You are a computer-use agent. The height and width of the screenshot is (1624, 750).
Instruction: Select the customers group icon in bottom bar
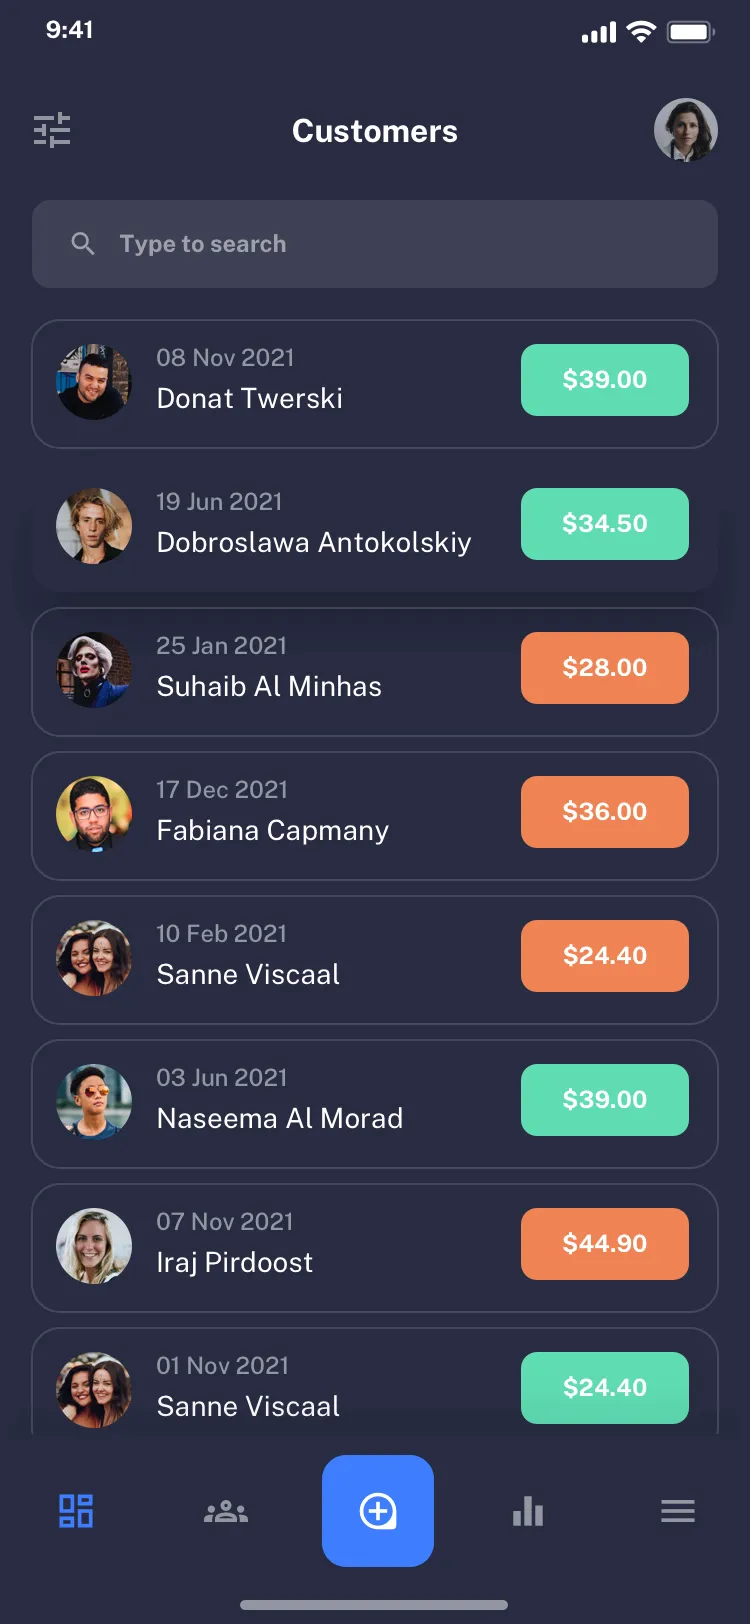[x=226, y=1511]
